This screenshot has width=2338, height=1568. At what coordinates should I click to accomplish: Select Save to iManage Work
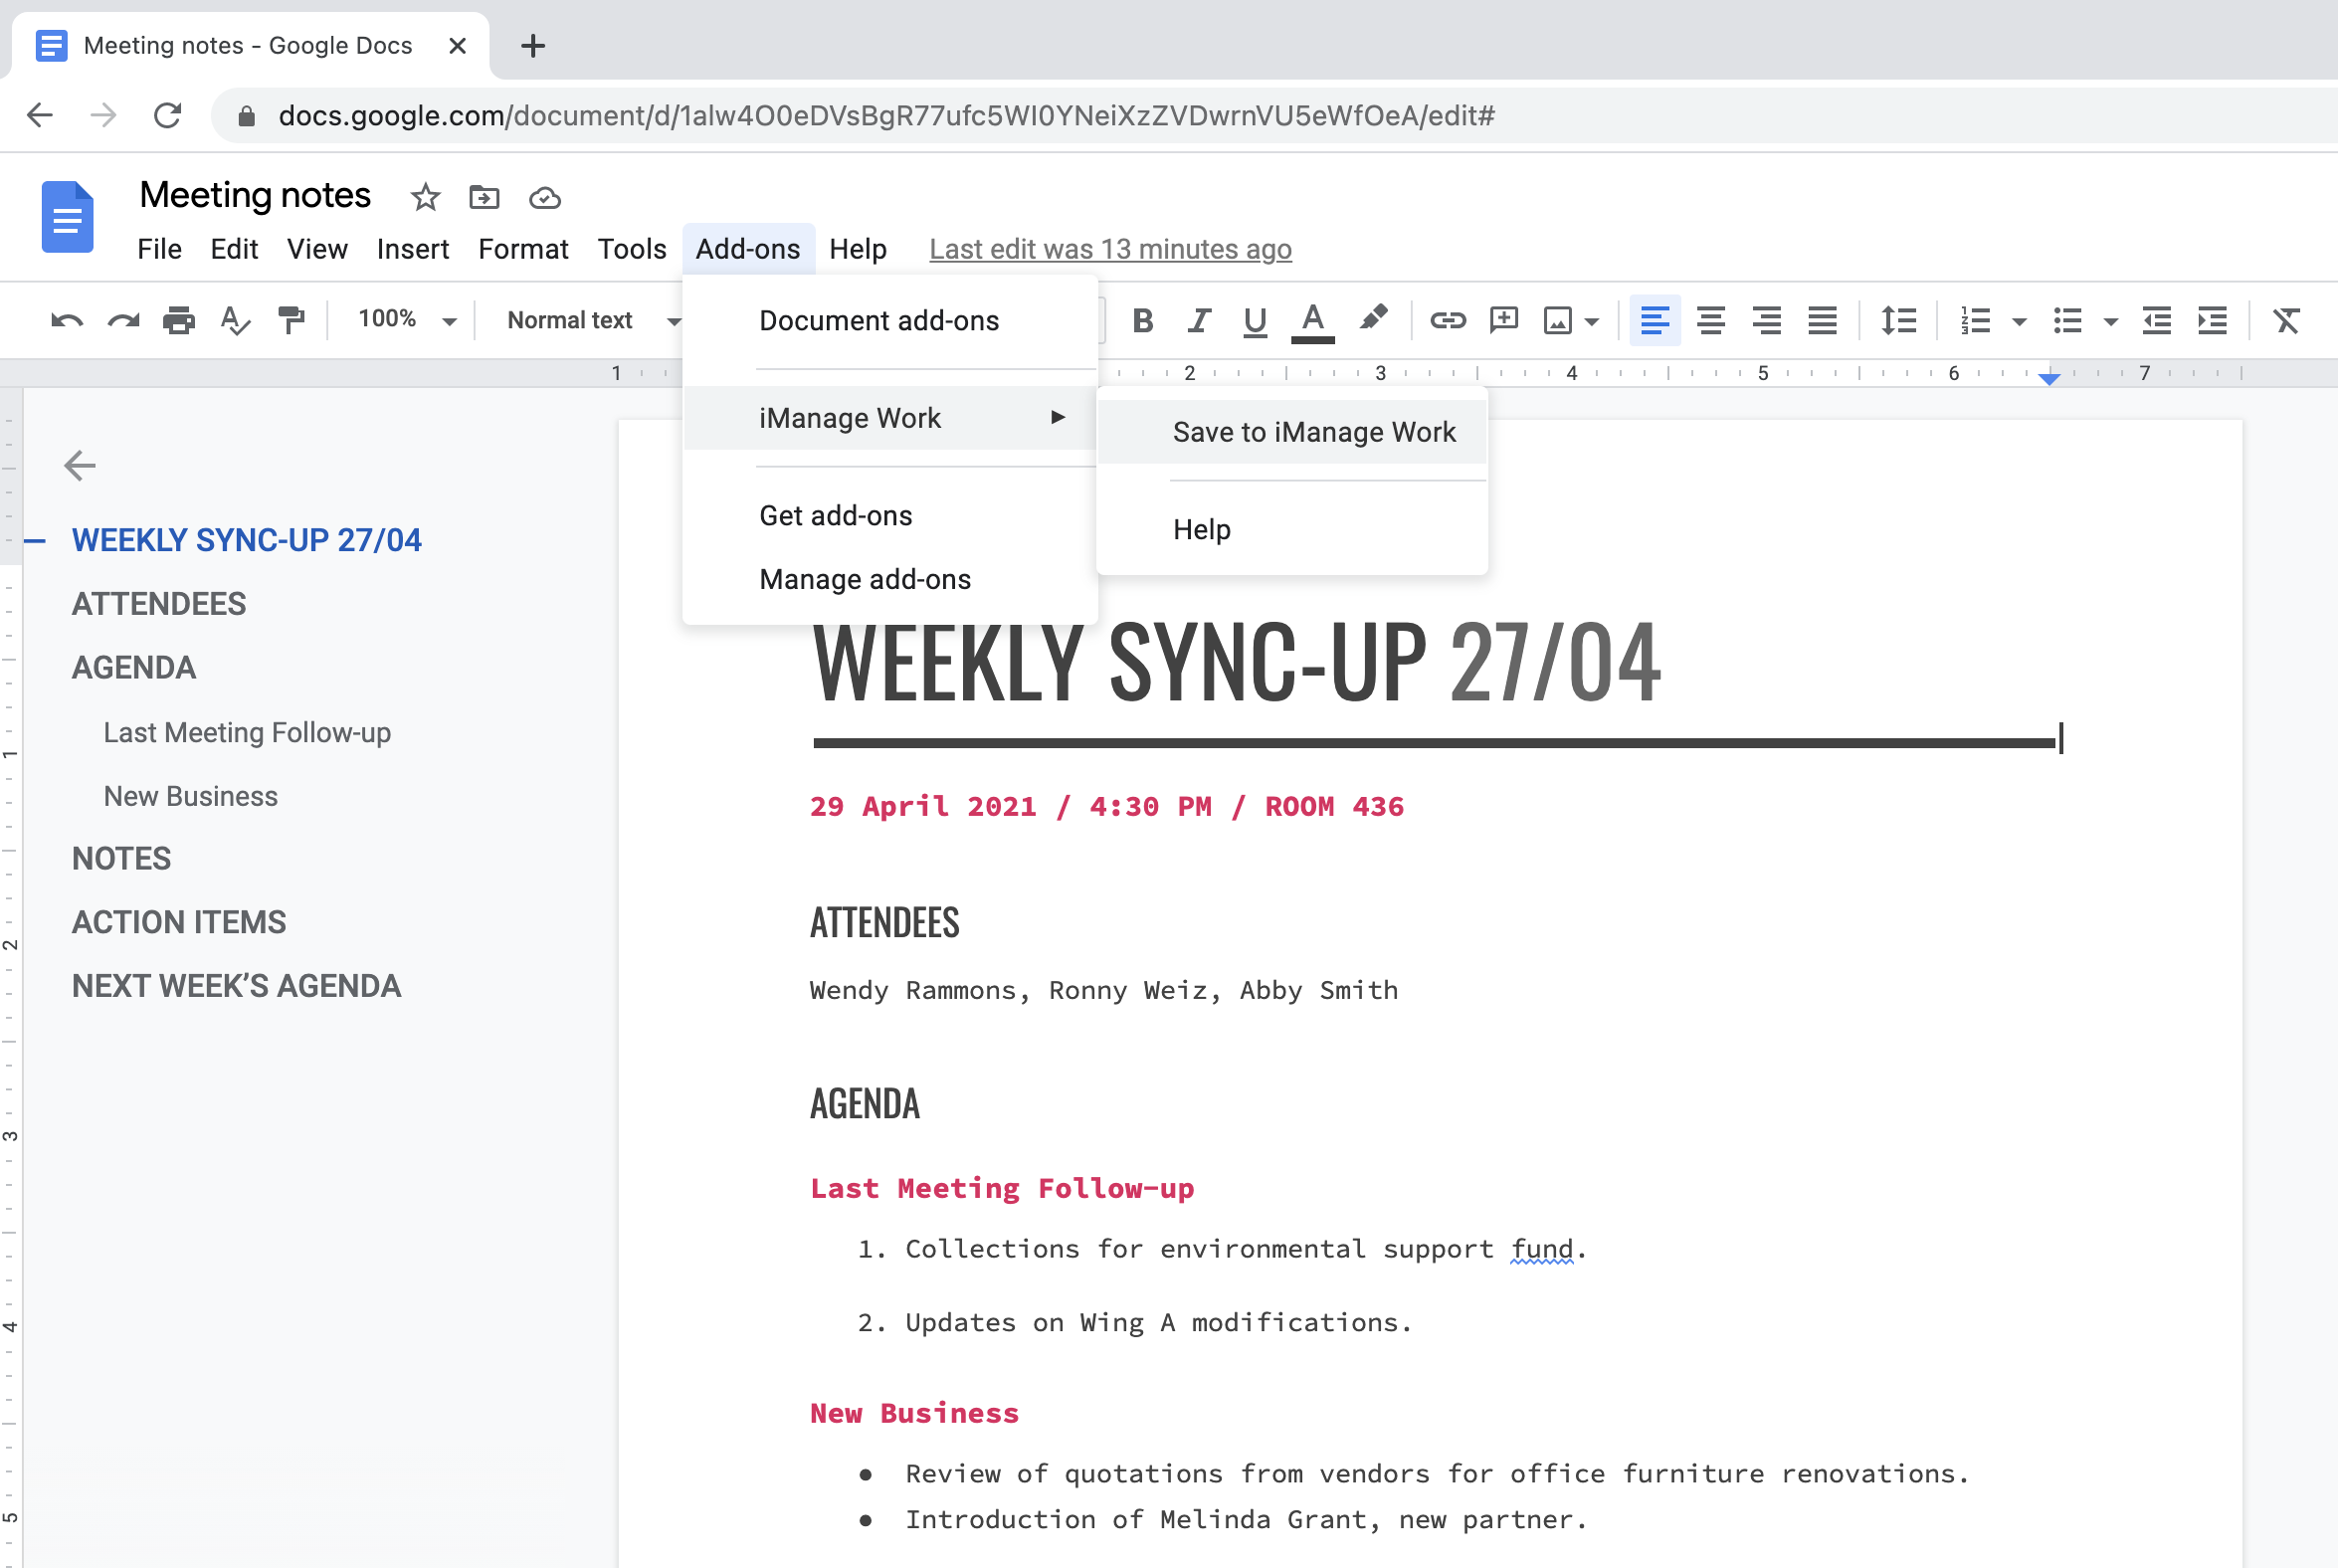point(1313,432)
